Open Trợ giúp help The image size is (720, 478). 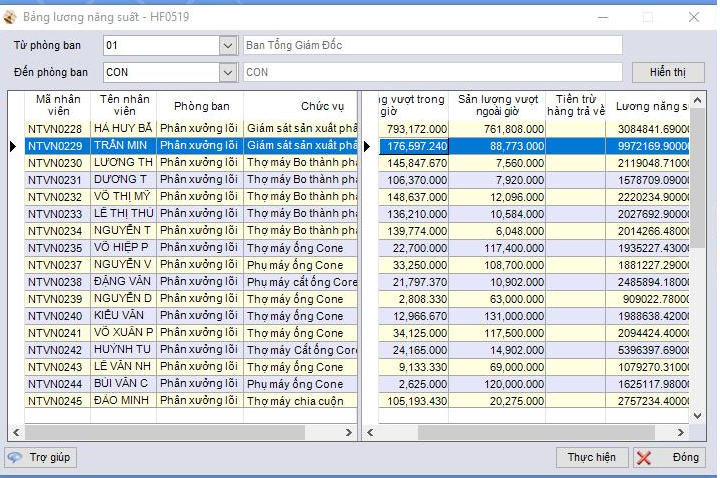pos(40,457)
